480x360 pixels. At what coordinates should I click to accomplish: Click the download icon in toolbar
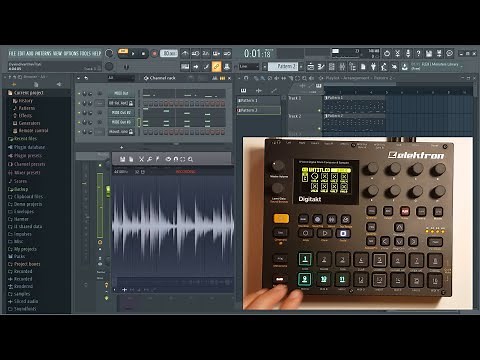pos(404,67)
